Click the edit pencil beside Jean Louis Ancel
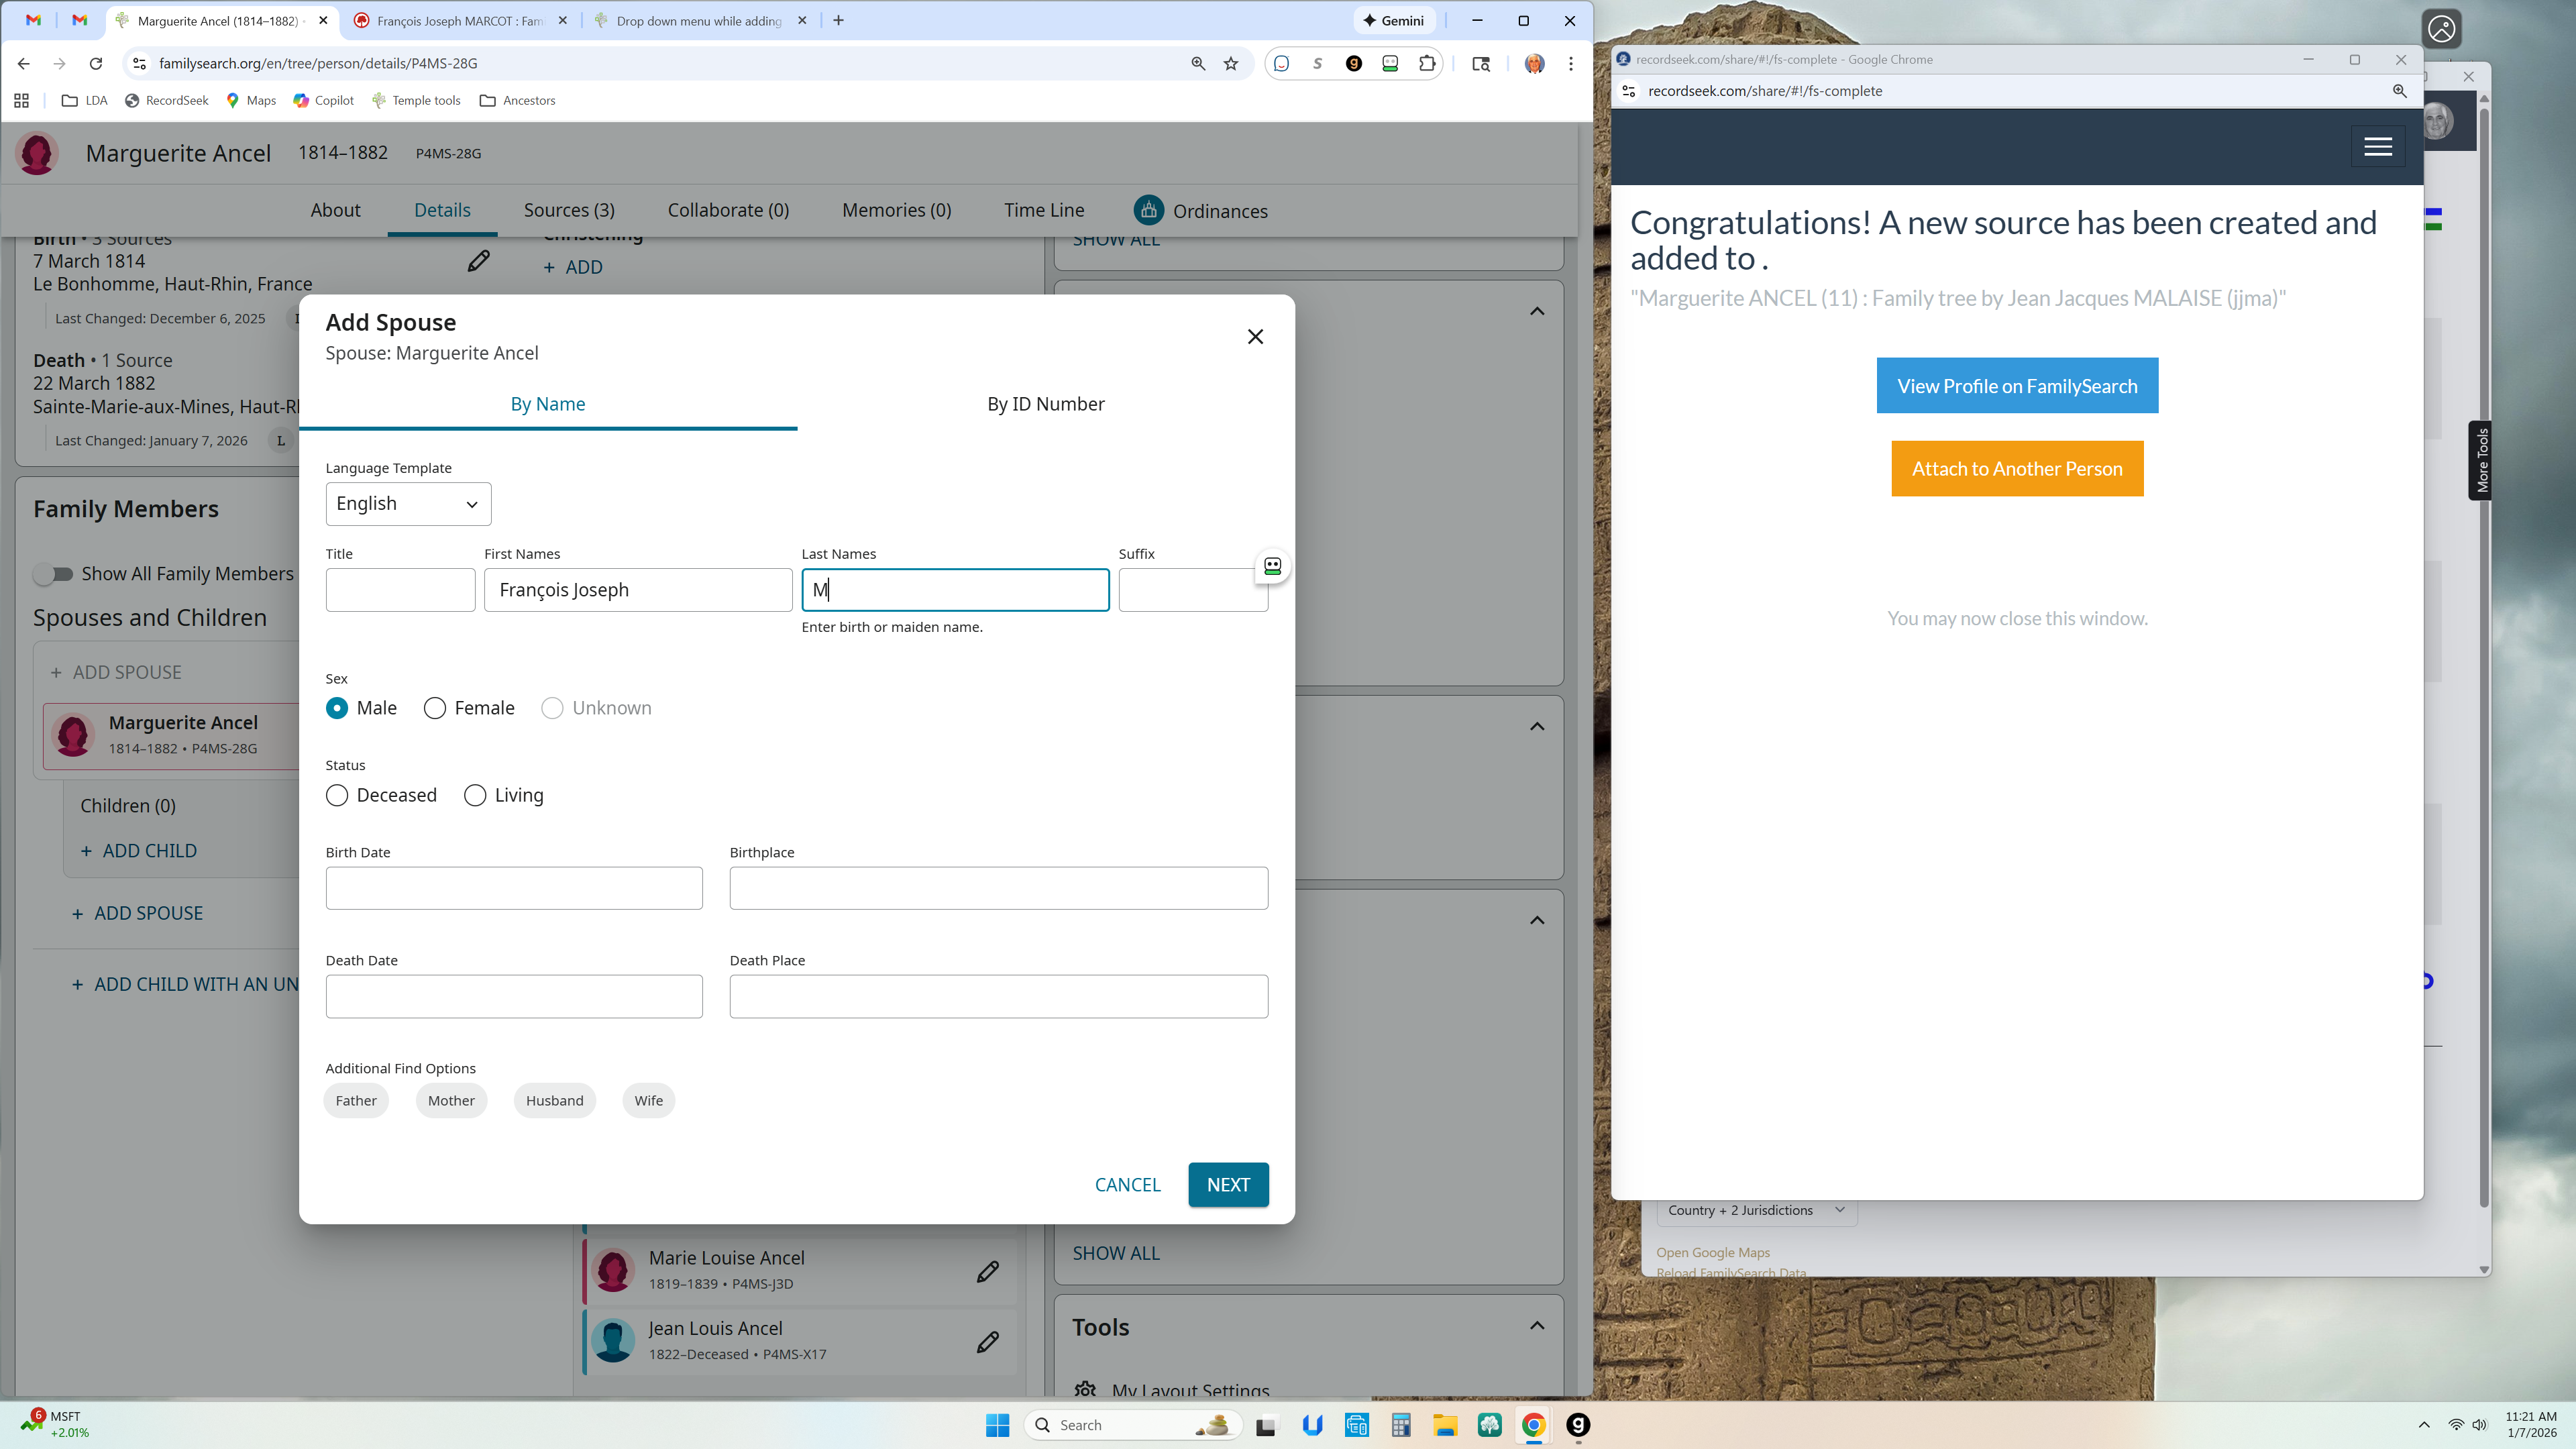Image resolution: width=2576 pixels, height=1449 pixels. click(987, 1342)
